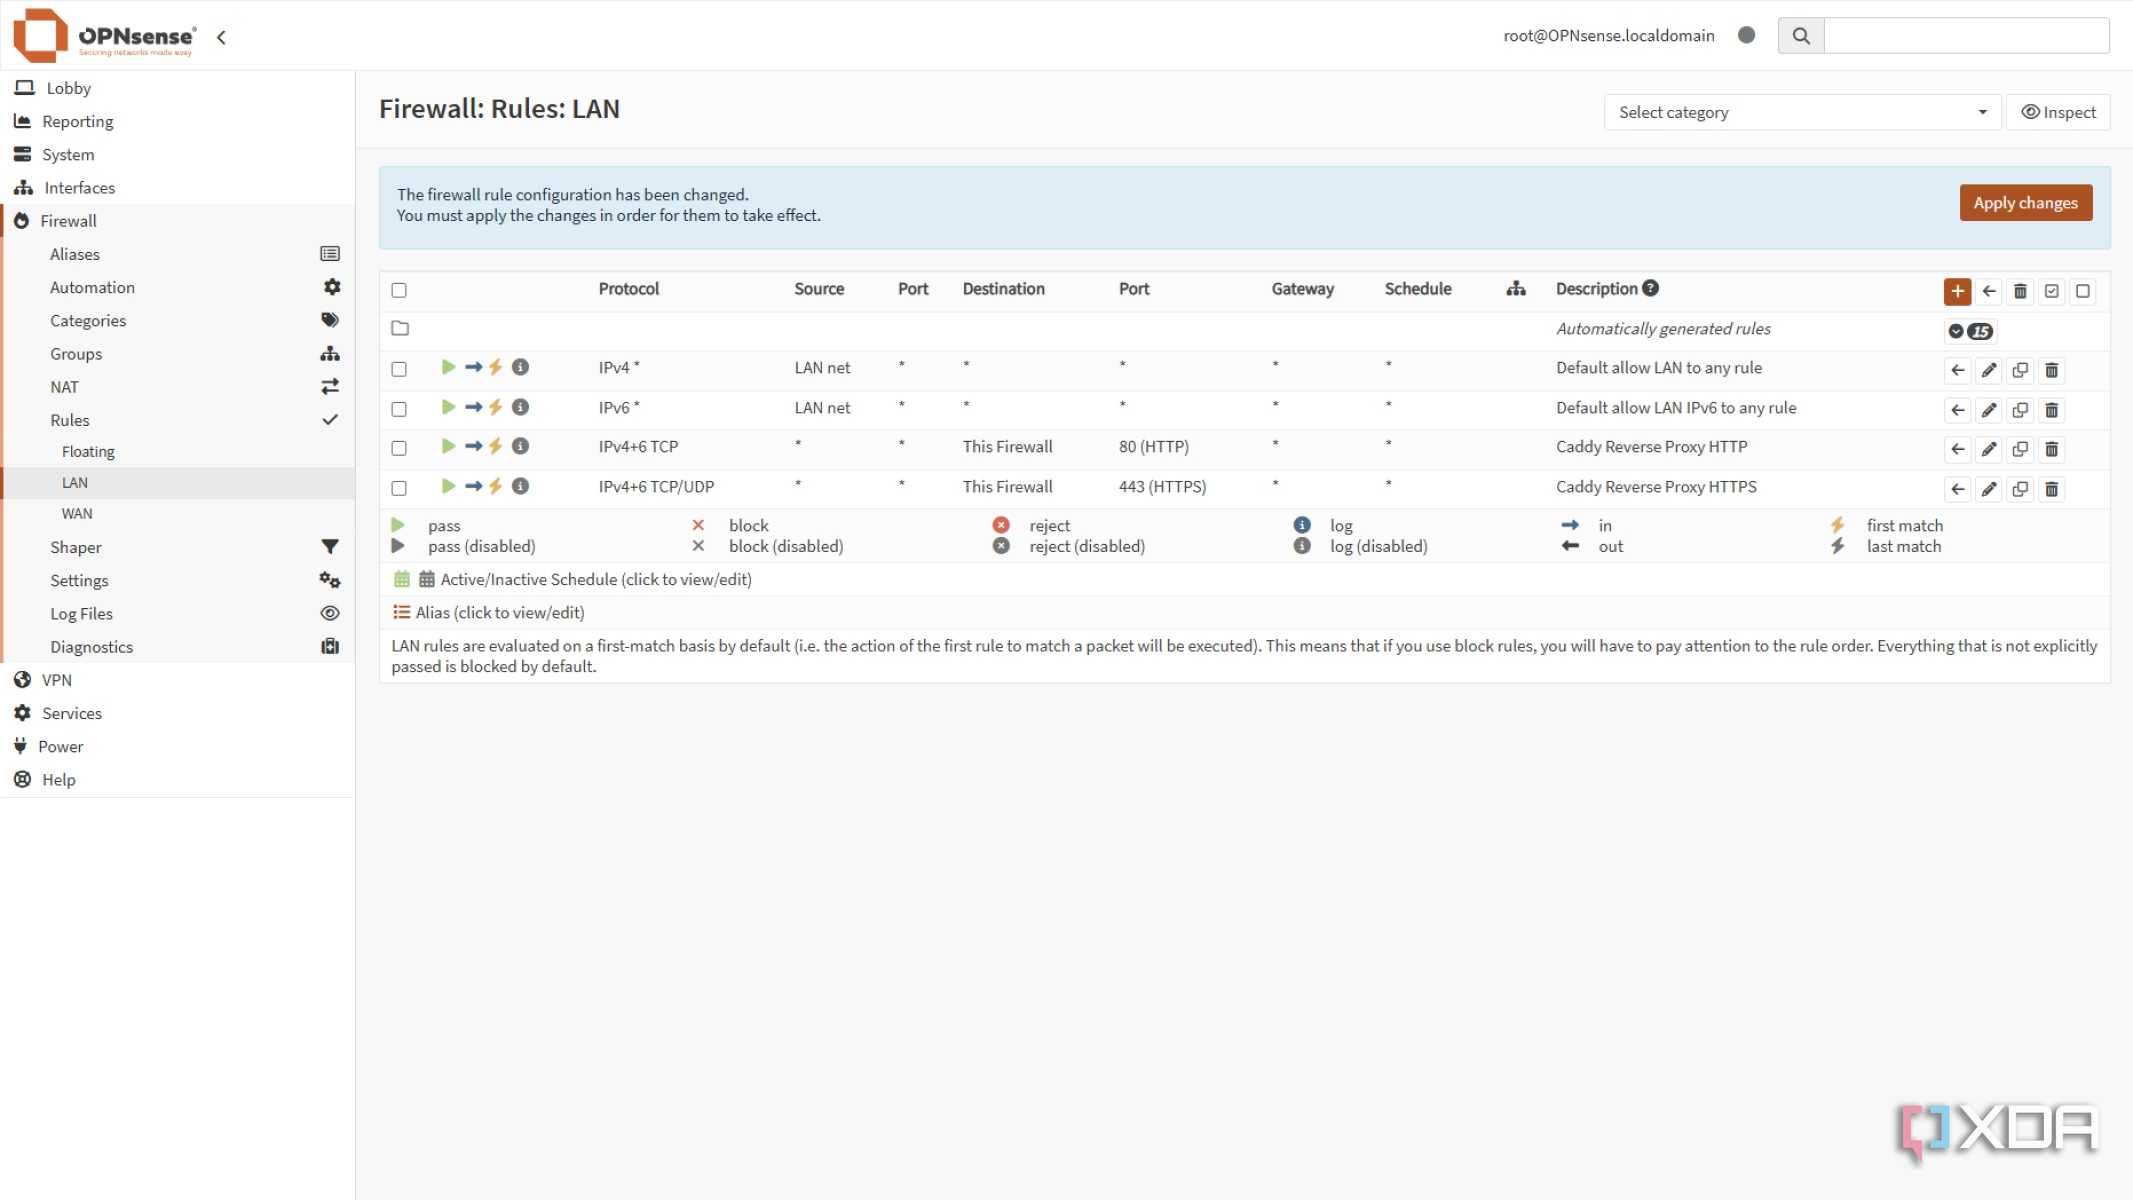Image resolution: width=2133 pixels, height=1200 pixels.
Task: Click move-before arrow on Default allow LAN IPv6 rule
Action: [x=1957, y=410]
